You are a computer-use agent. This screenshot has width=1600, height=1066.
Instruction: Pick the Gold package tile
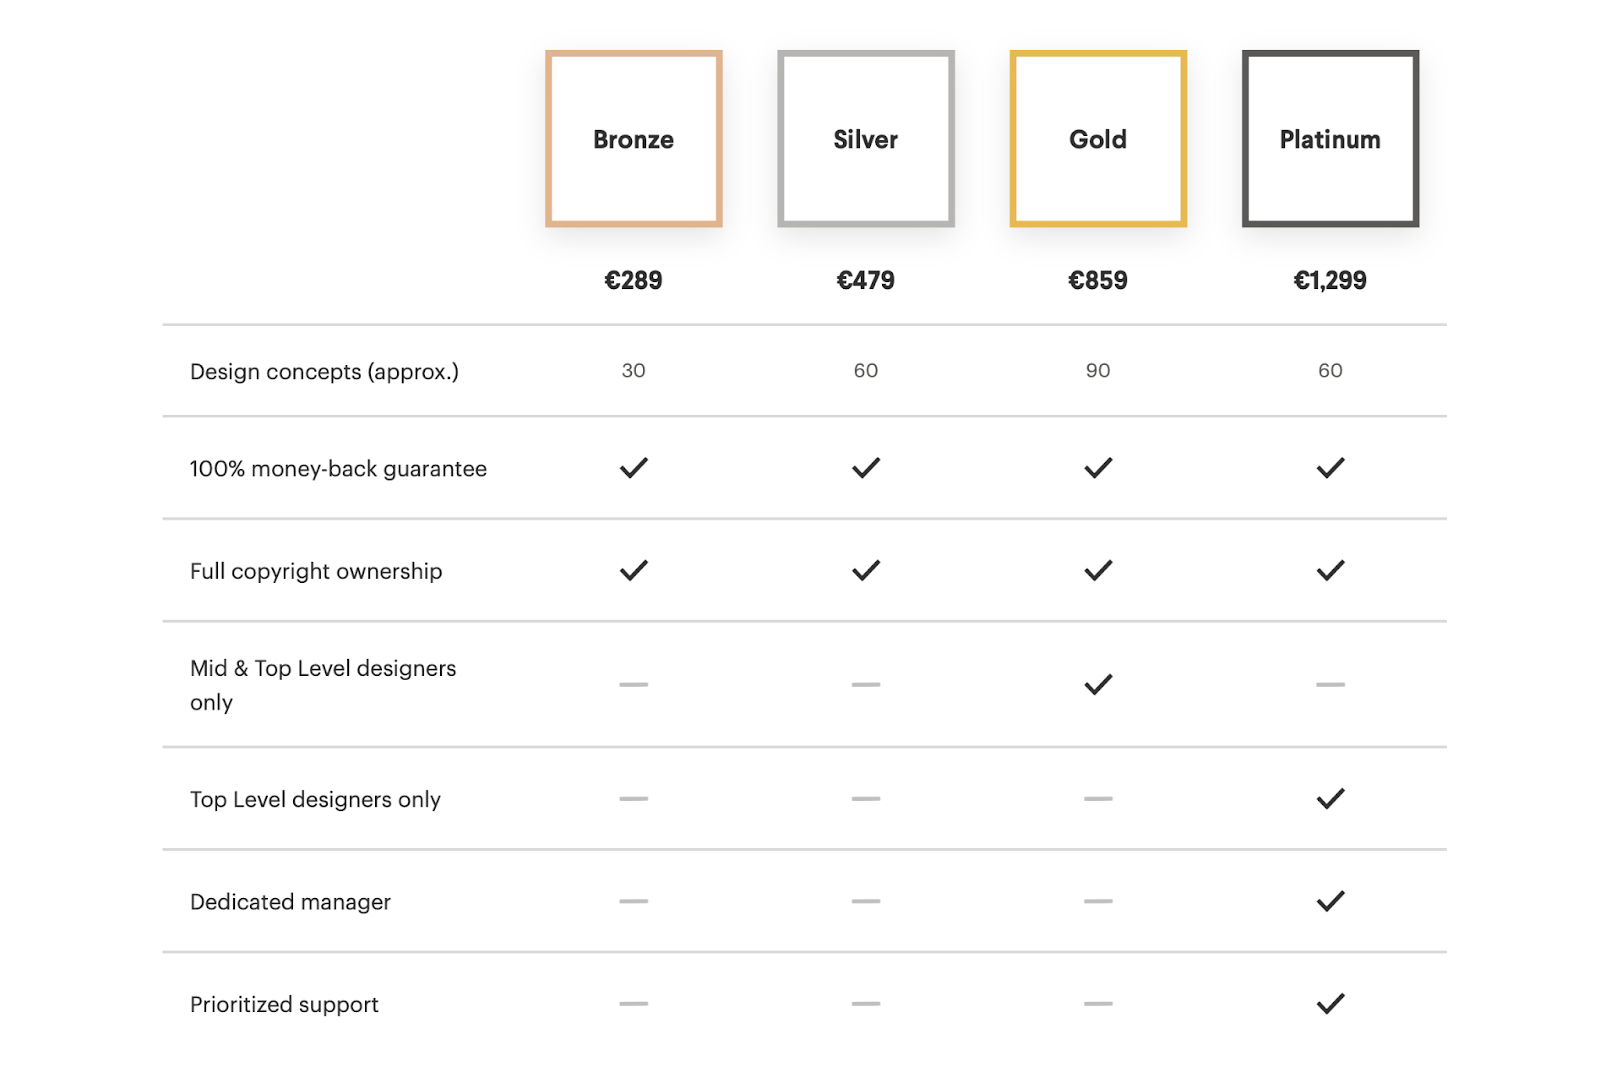point(1097,139)
